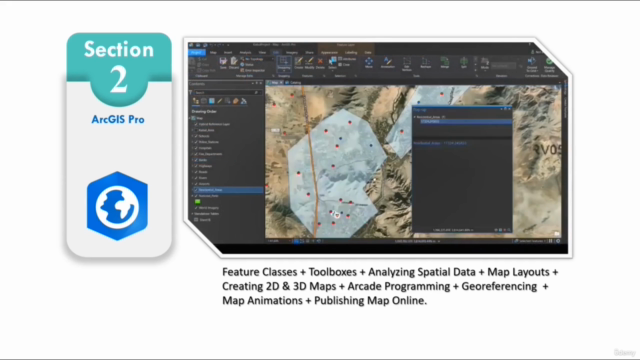Viewport: 640px width, 360px height.
Task: Toggle Highways layer checkbox
Action: [196, 166]
